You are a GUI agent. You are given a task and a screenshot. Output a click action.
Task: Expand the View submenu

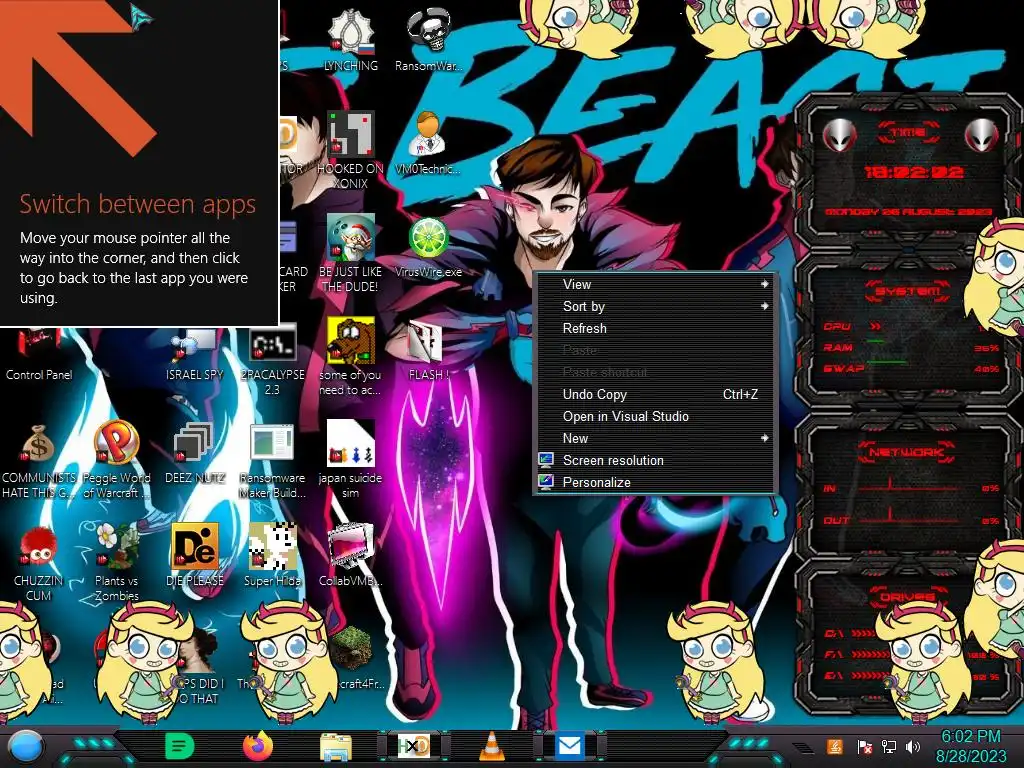coord(655,284)
